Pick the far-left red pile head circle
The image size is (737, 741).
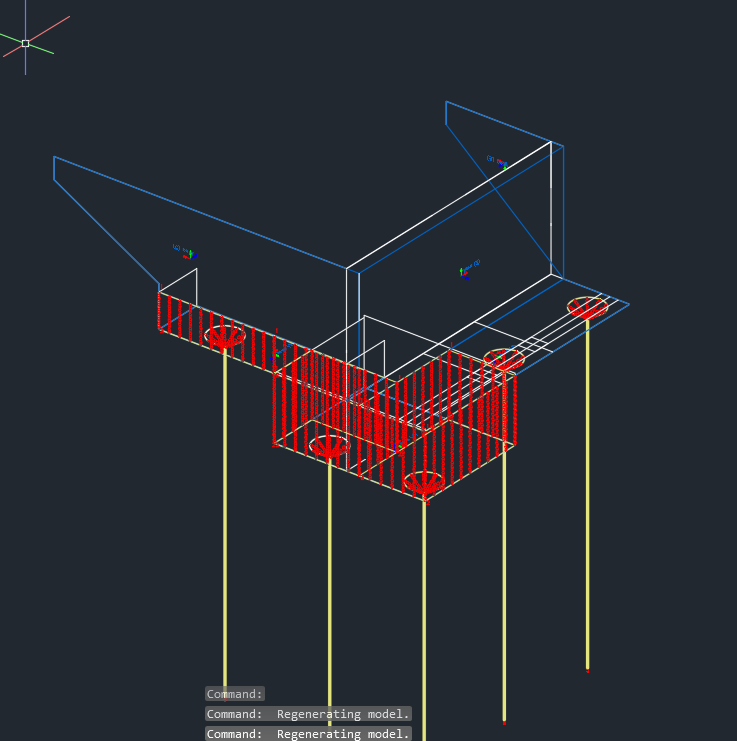coord(225,335)
